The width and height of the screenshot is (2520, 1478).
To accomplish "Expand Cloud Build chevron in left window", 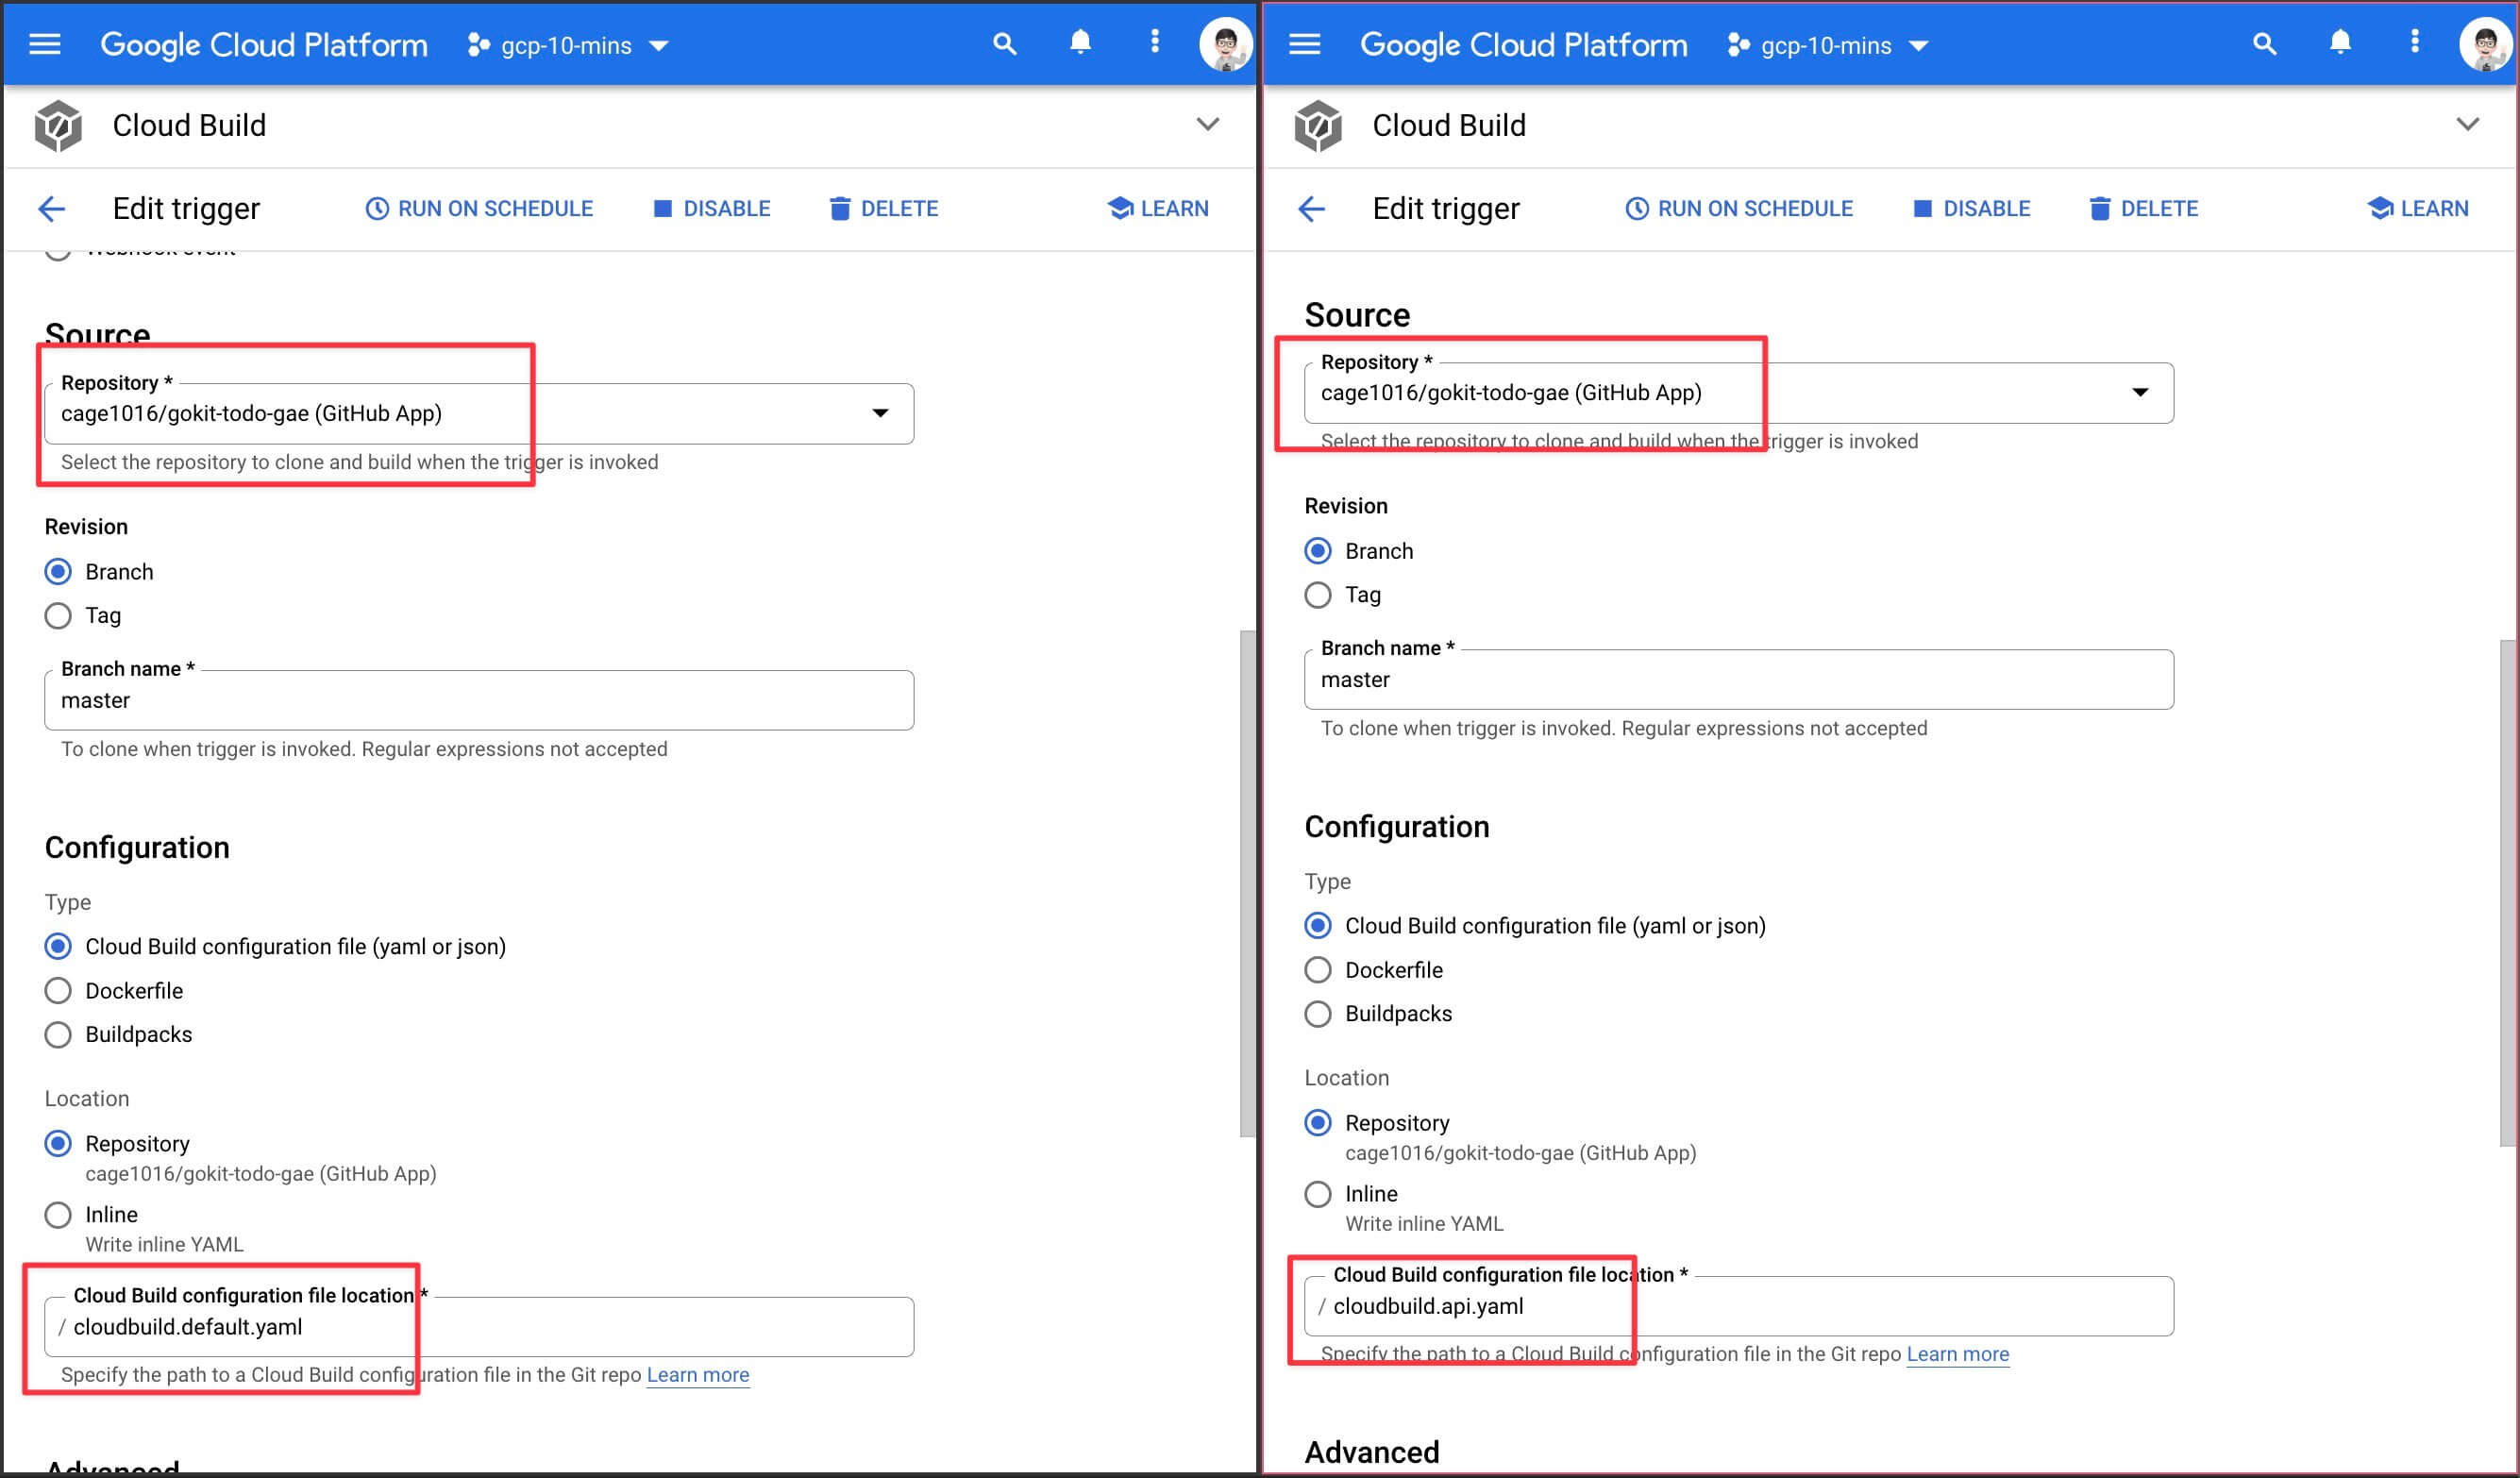I will tap(1208, 124).
